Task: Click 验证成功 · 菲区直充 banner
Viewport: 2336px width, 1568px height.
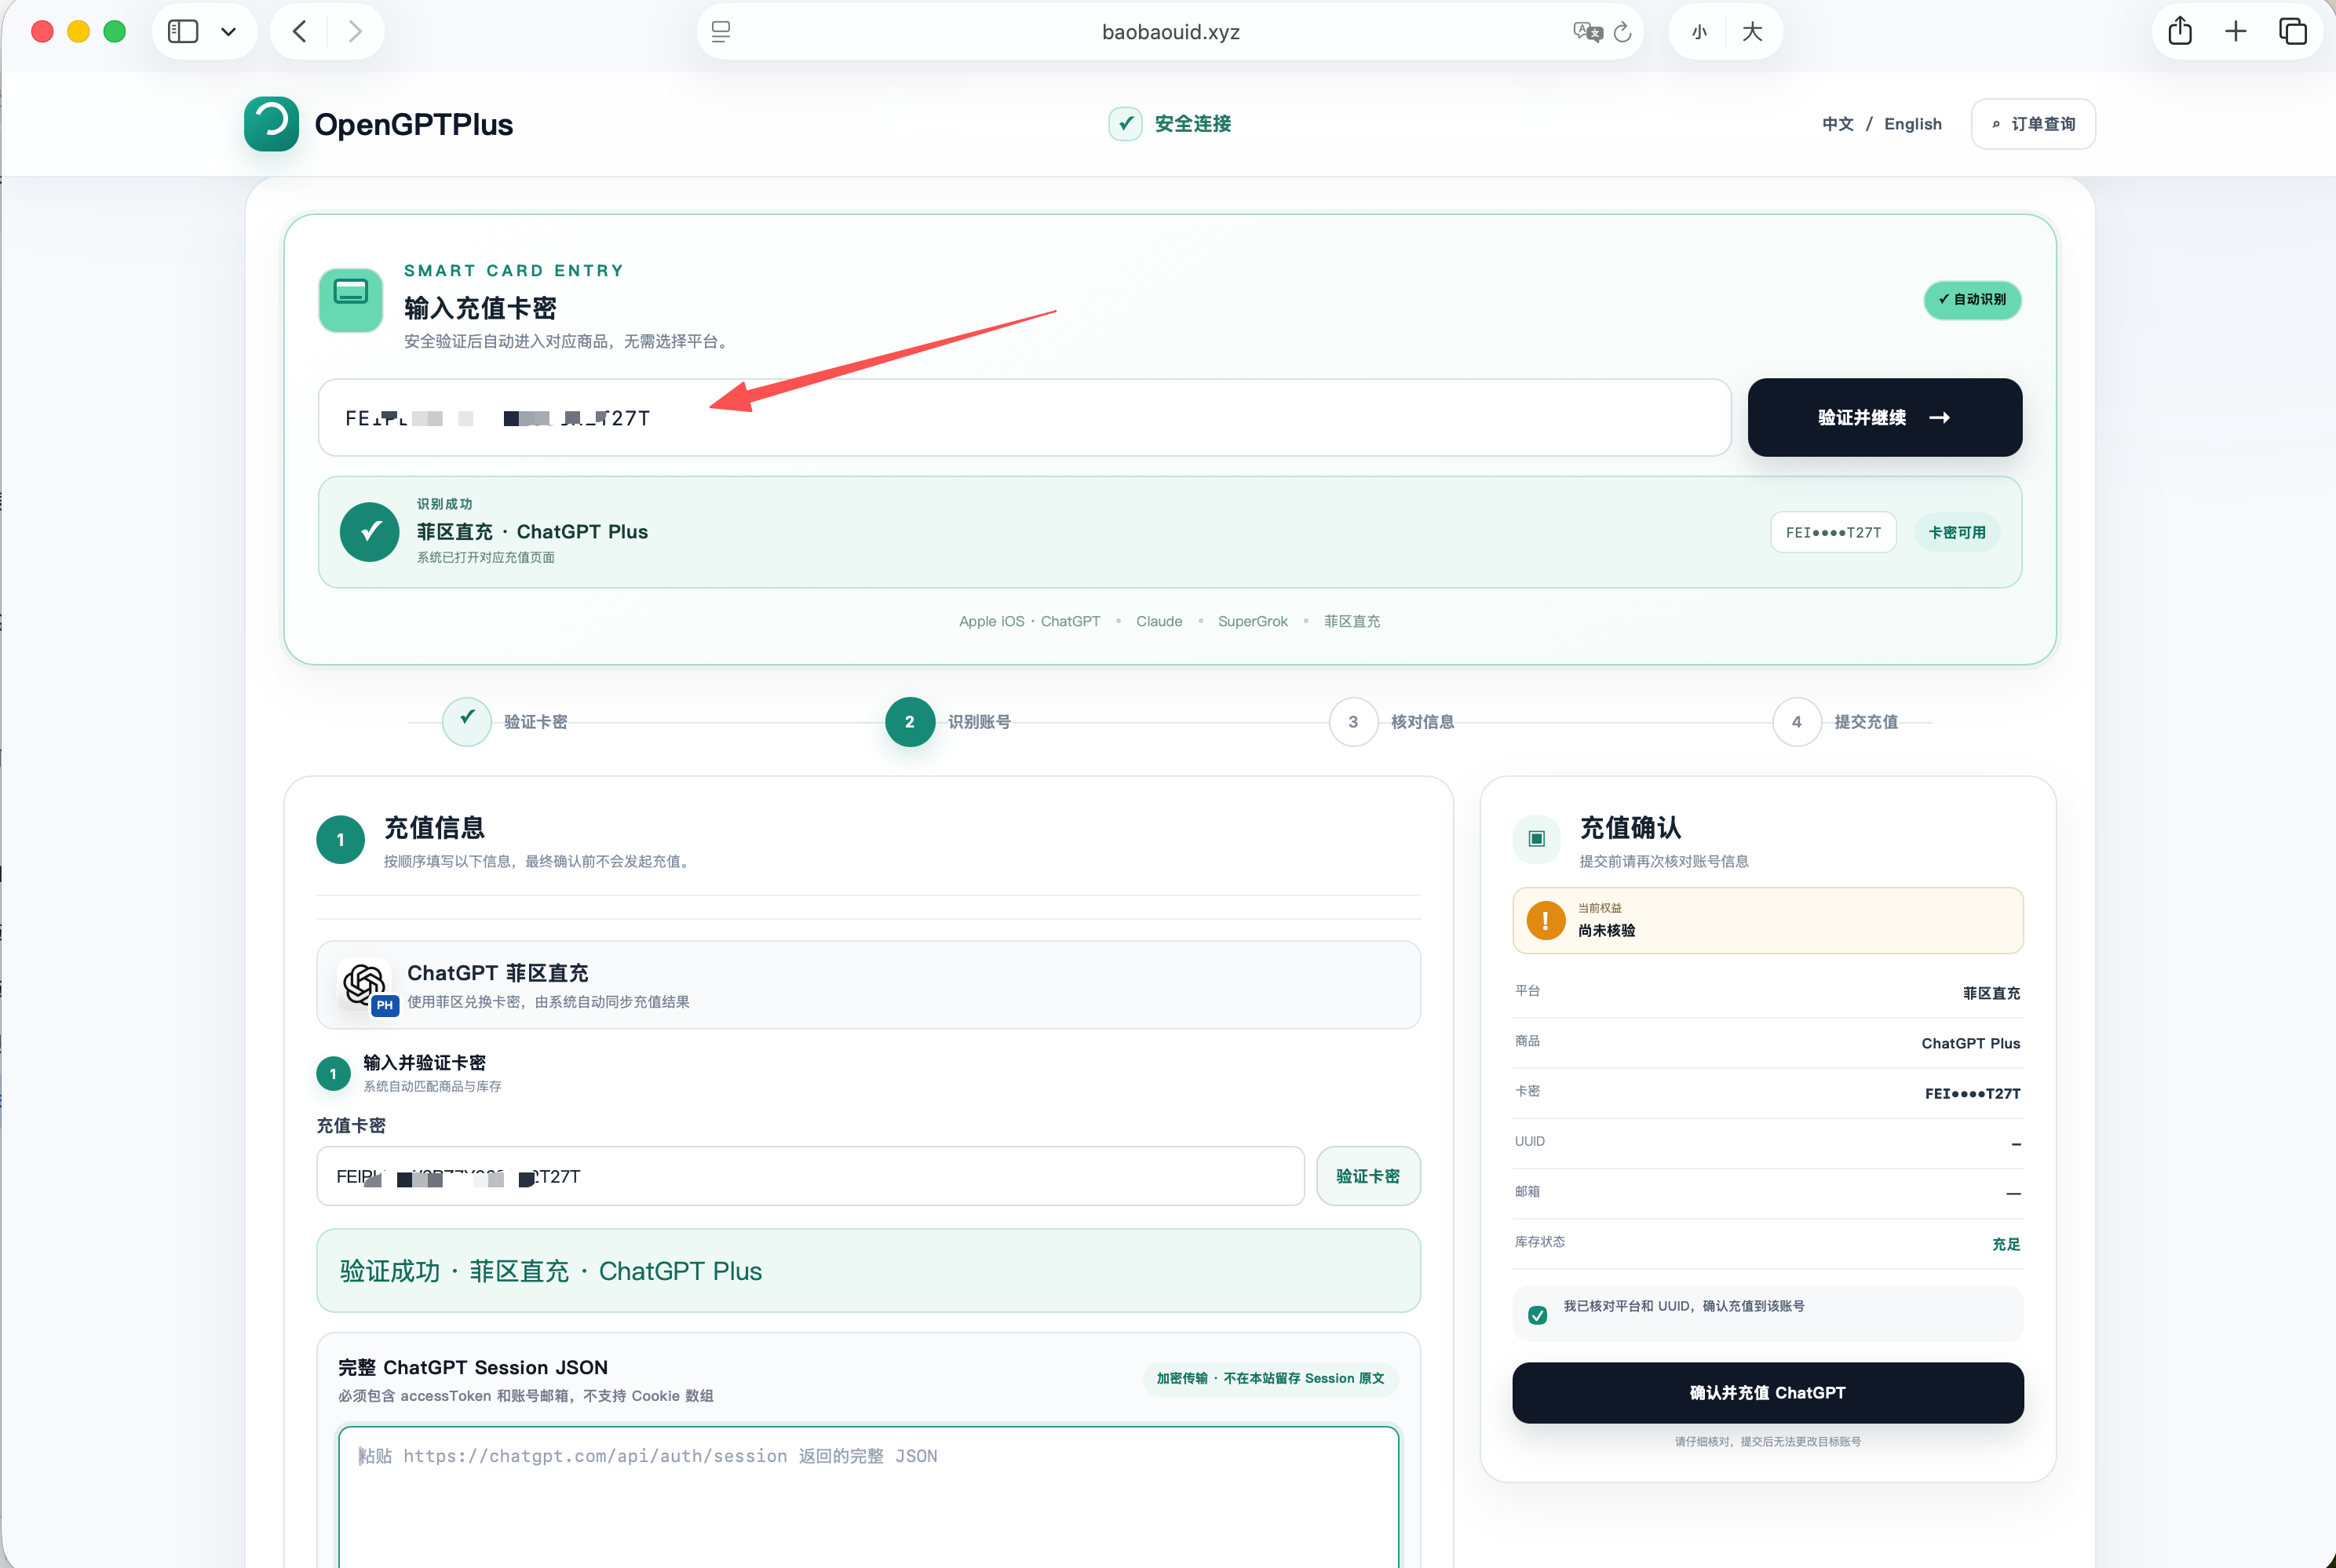Action: coord(868,1271)
